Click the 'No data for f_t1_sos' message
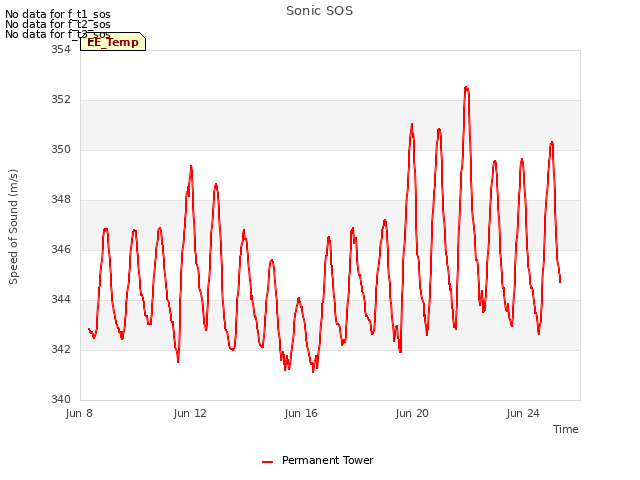Viewport: 640px width, 480px height. [58, 14]
